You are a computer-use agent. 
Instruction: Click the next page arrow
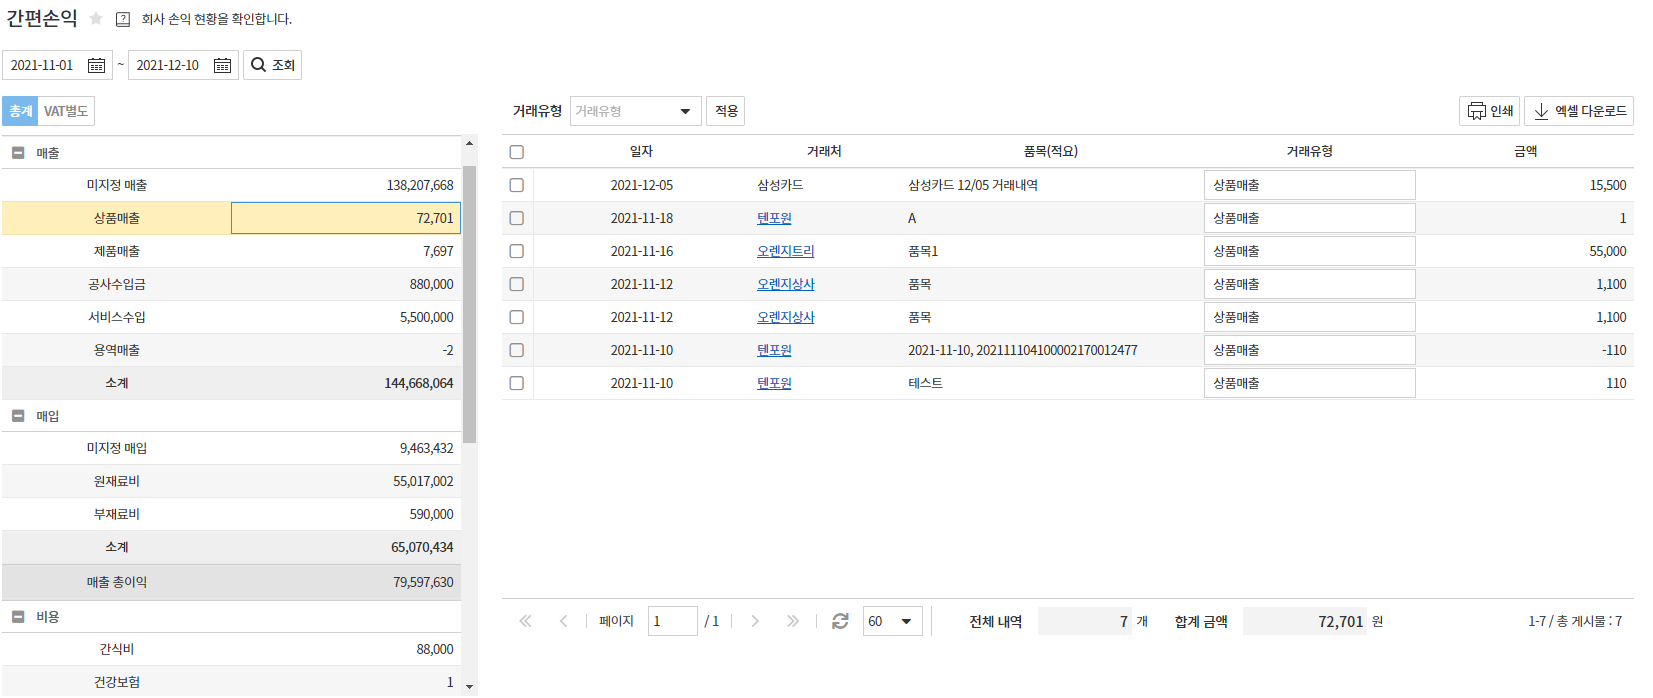coord(755,621)
